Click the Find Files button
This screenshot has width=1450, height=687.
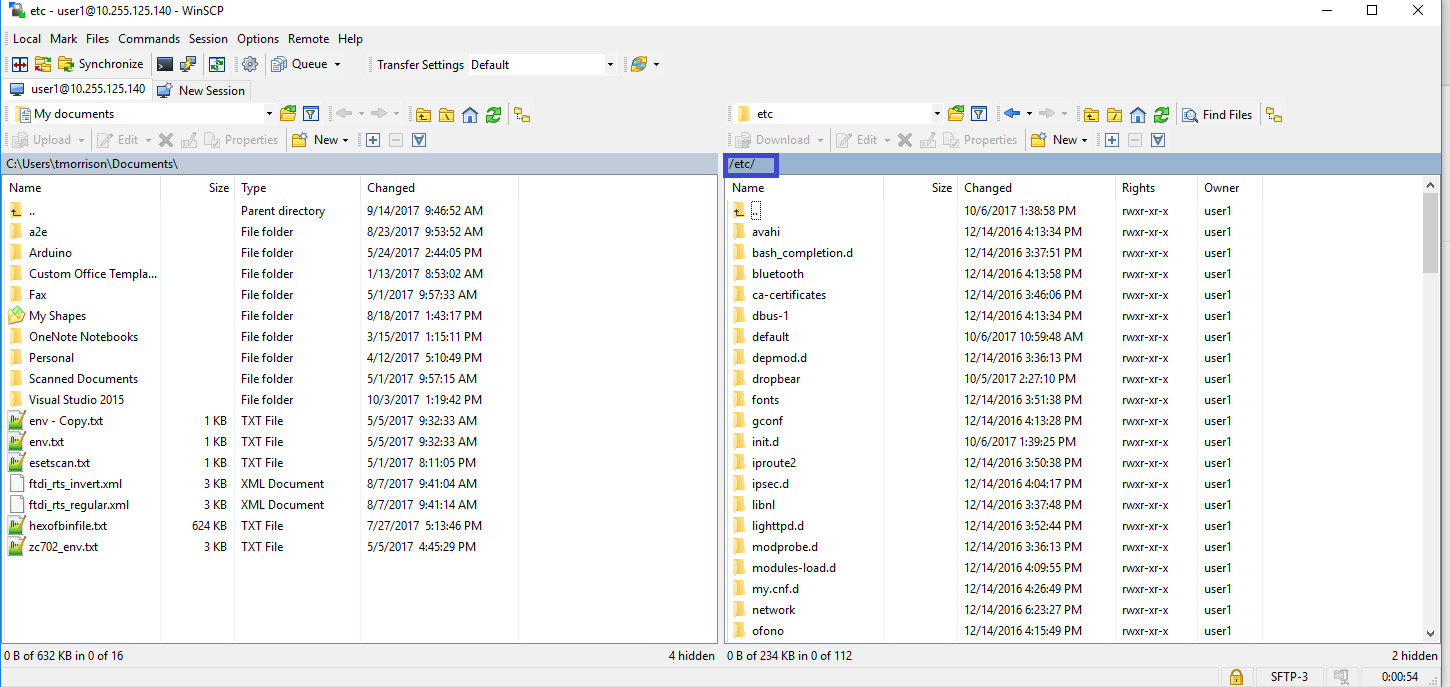pyautogui.click(x=1217, y=114)
